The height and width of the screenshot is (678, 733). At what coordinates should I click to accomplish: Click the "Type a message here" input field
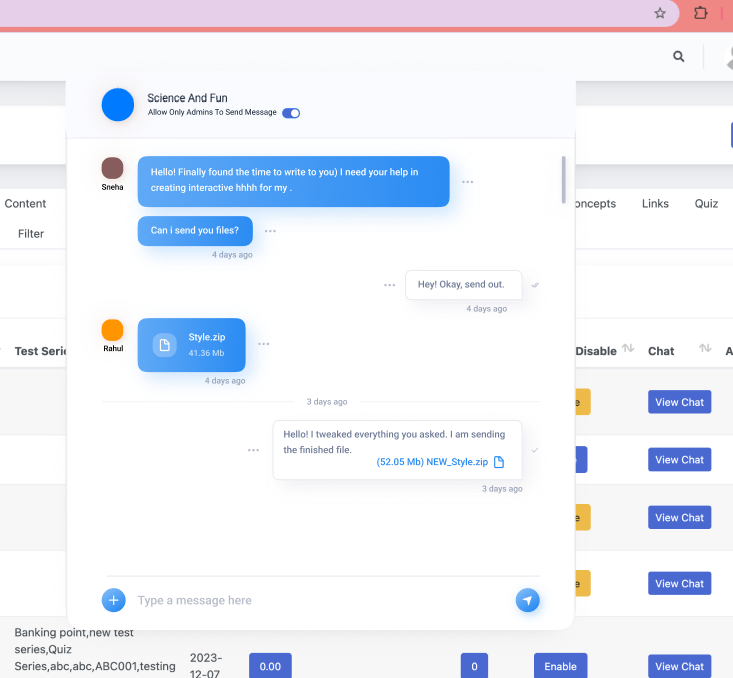(320, 600)
